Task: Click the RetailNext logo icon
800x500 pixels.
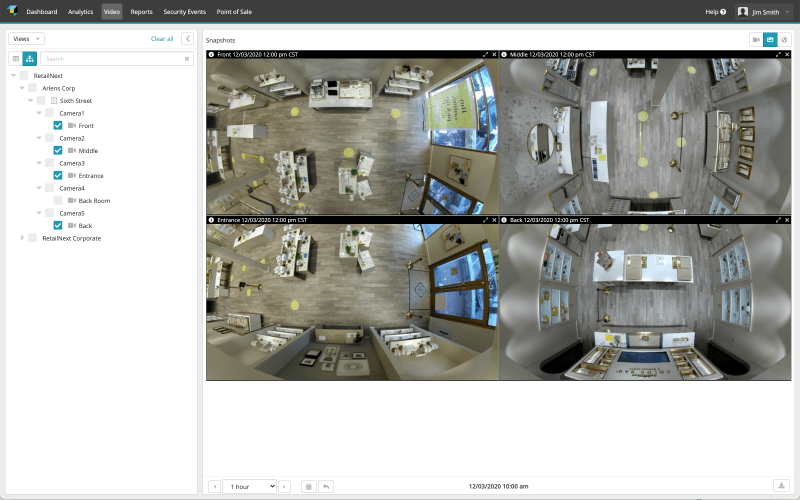Action: [12, 11]
